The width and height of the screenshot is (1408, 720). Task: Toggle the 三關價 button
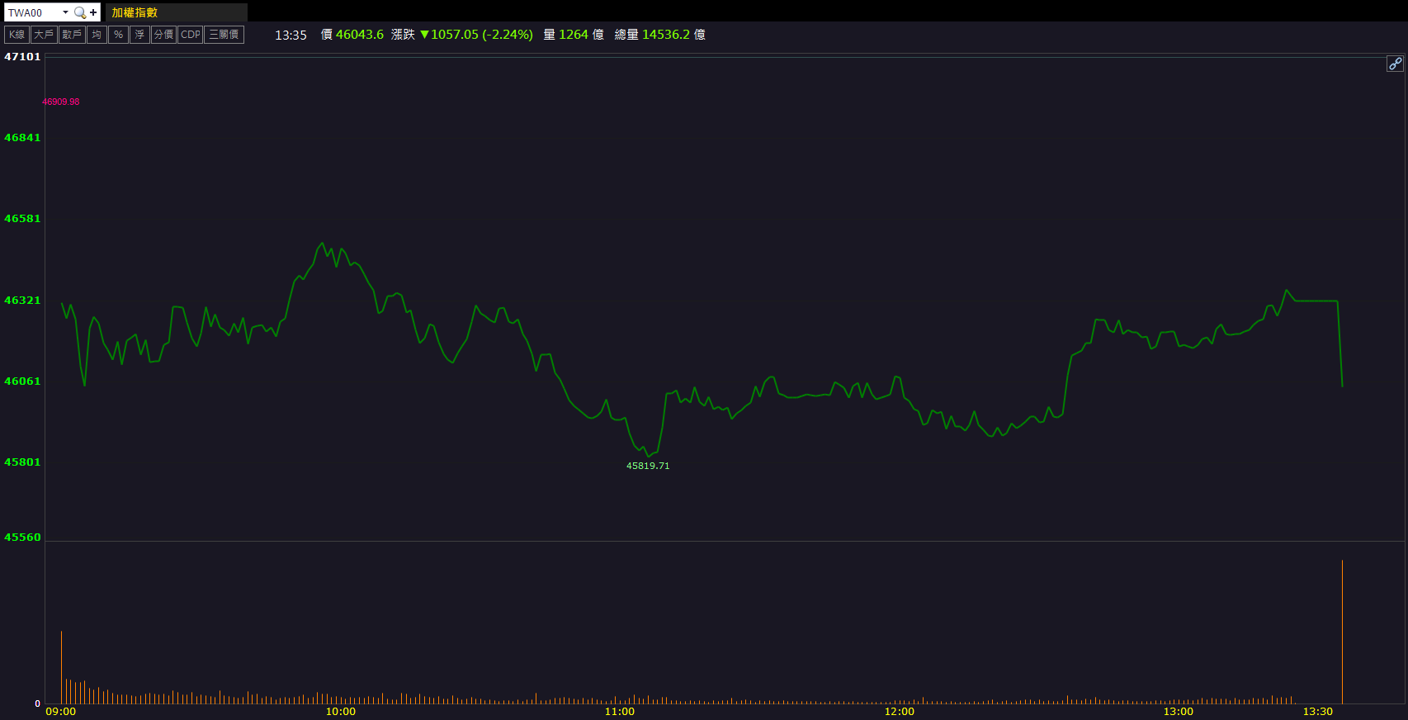click(x=224, y=34)
